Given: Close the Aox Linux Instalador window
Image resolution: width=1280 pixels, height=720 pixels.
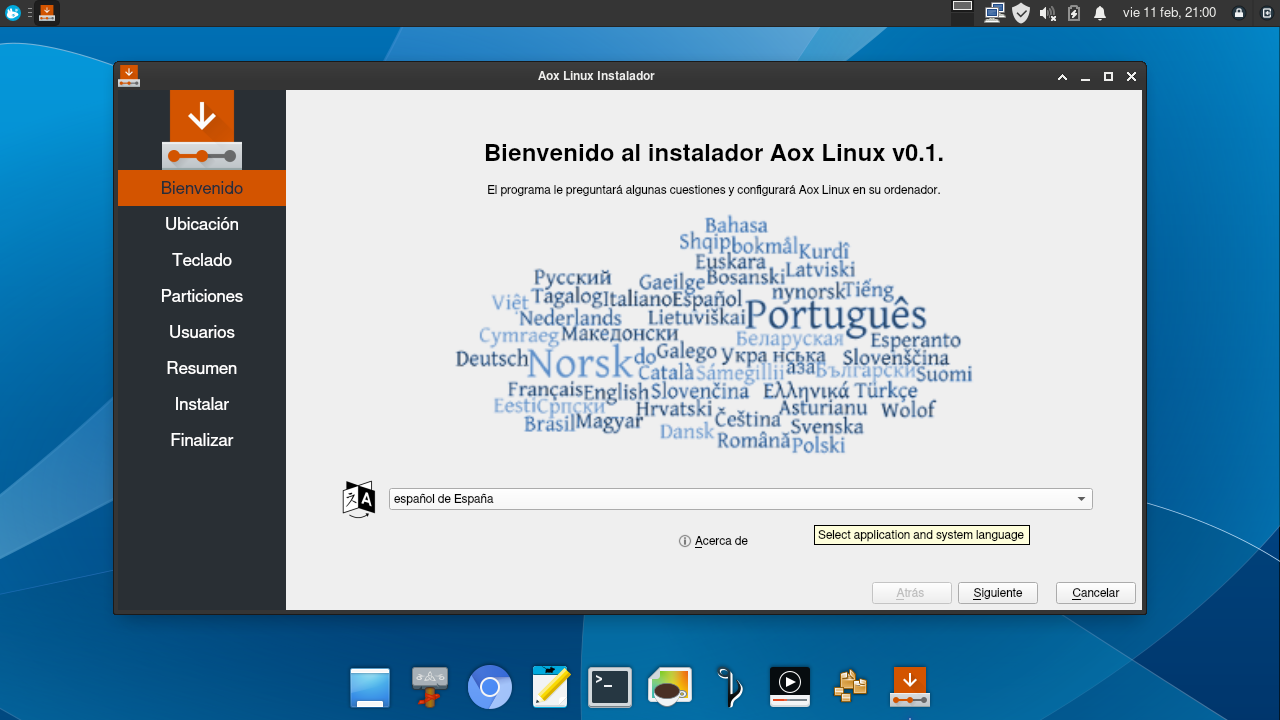Looking at the screenshot, I should 1131,77.
